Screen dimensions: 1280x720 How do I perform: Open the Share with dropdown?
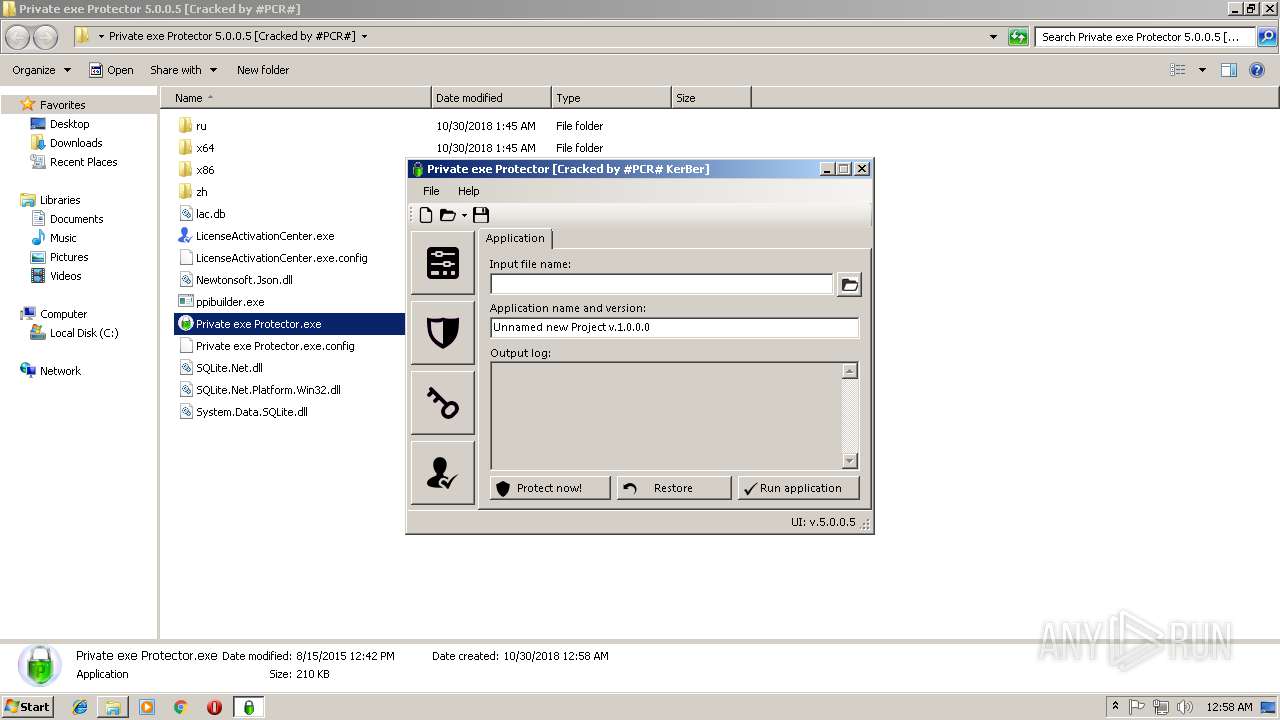point(183,70)
